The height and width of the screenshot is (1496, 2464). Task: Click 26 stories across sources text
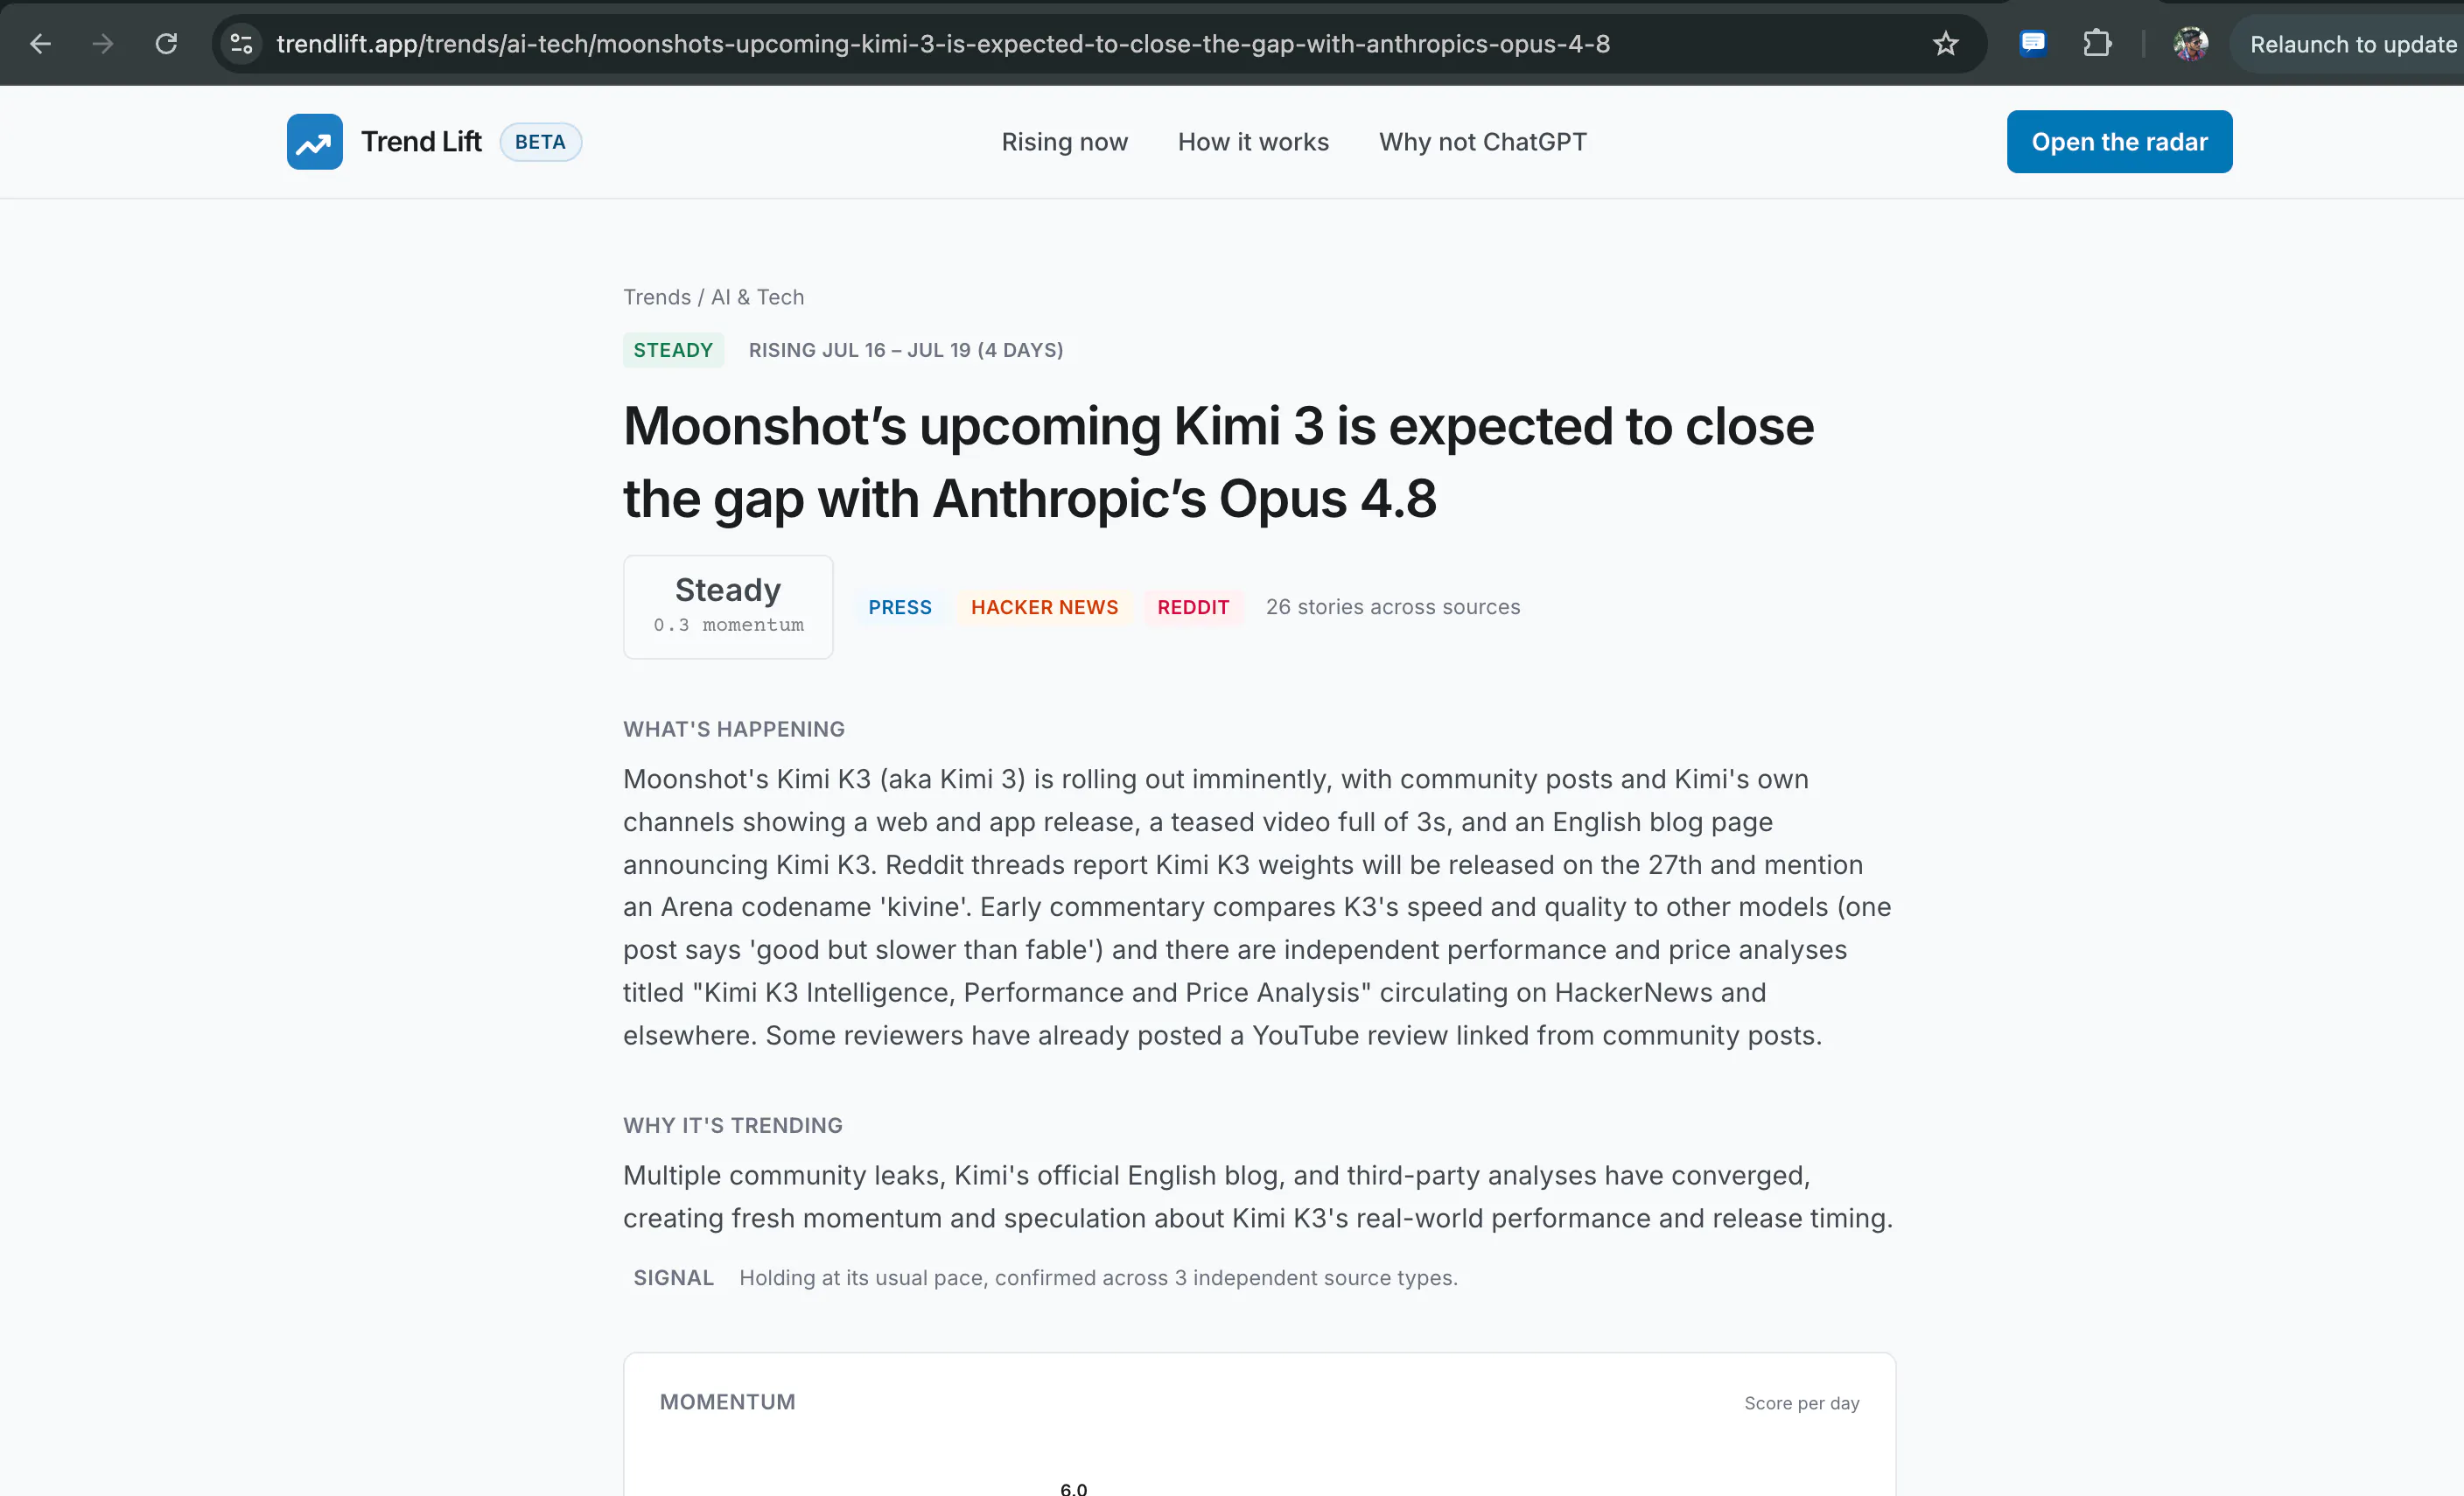[x=1392, y=607]
